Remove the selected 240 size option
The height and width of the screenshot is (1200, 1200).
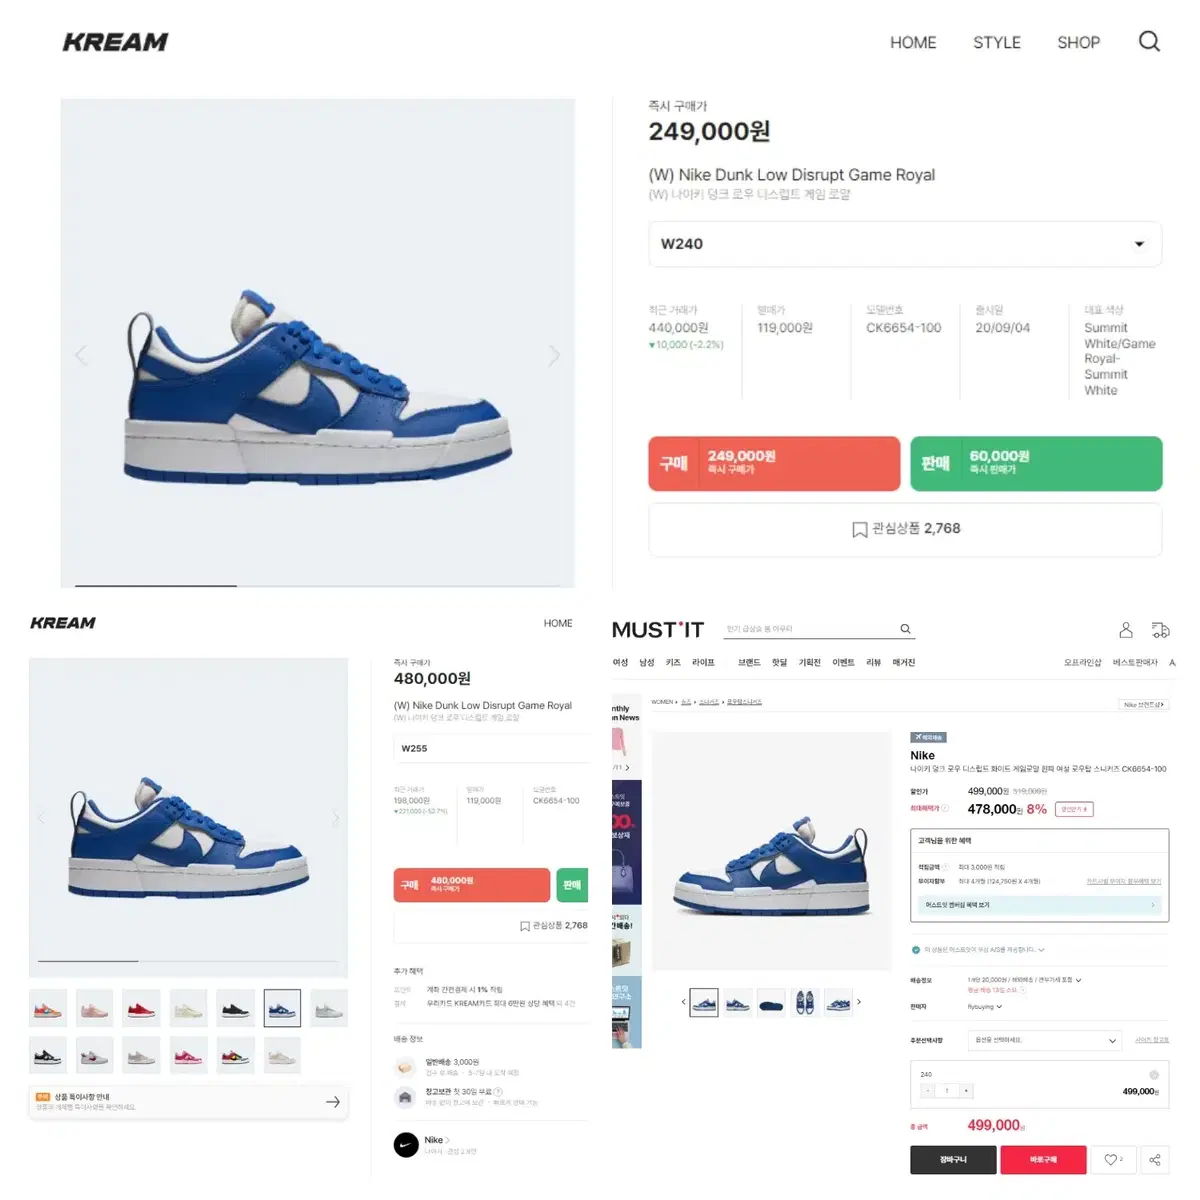pyautogui.click(x=1153, y=1075)
